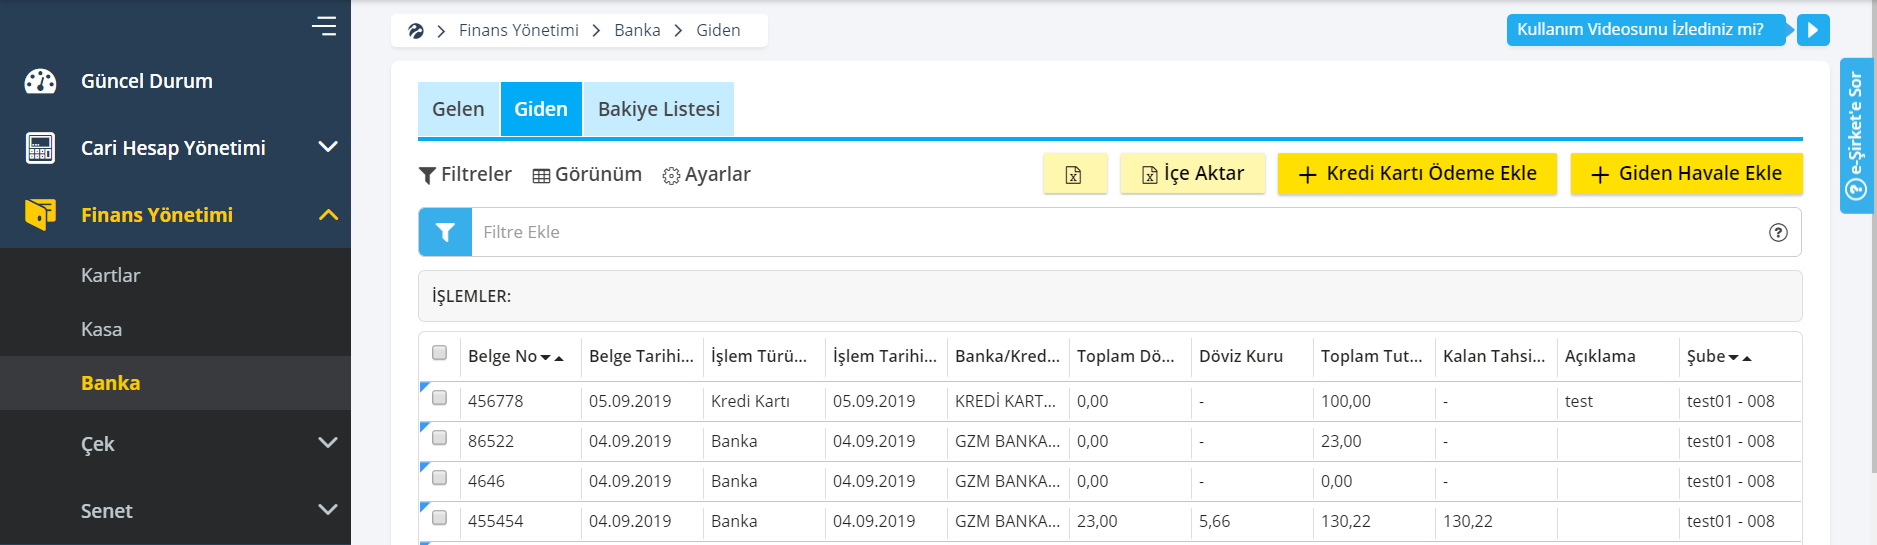Click Toplam Tut... column header

pyautogui.click(x=1371, y=356)
